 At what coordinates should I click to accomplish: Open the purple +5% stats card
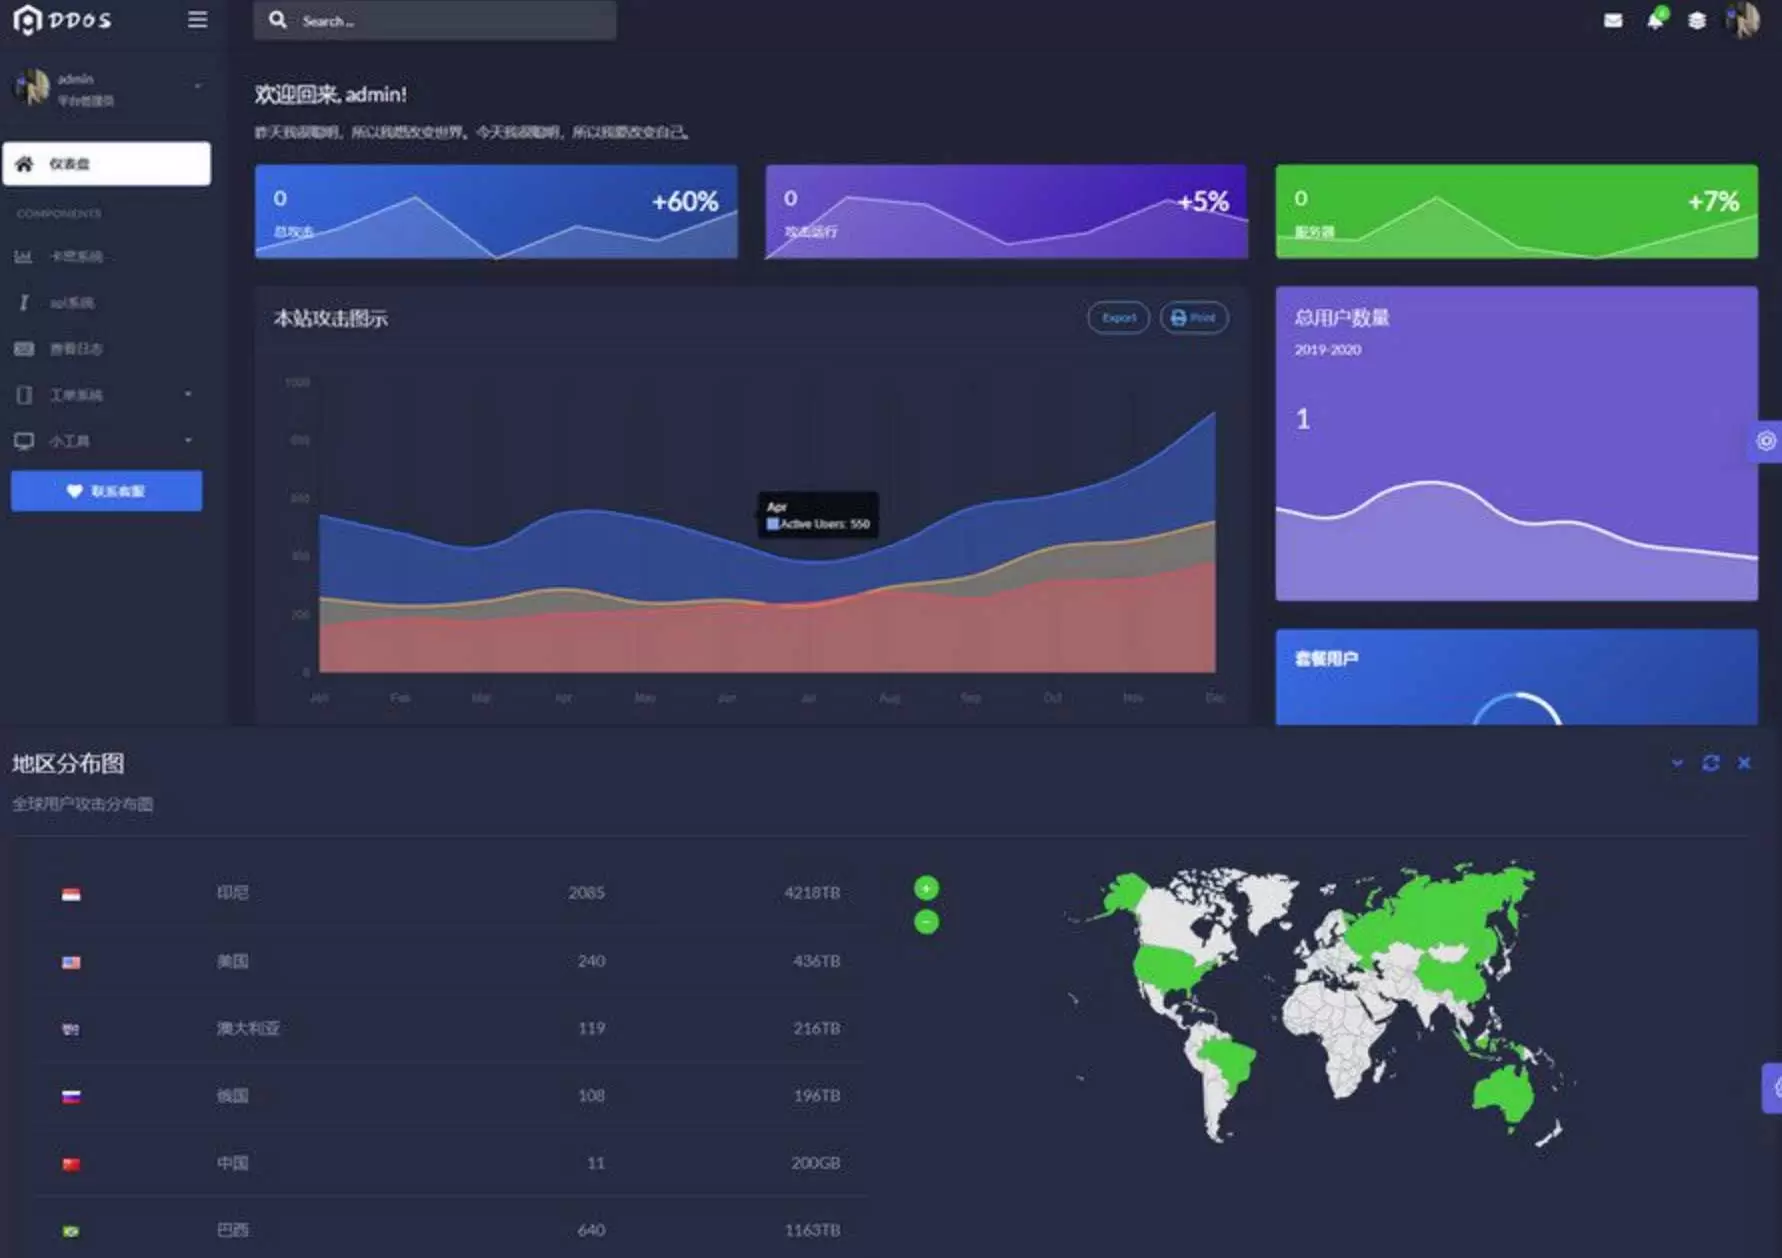pos(1007,212)
